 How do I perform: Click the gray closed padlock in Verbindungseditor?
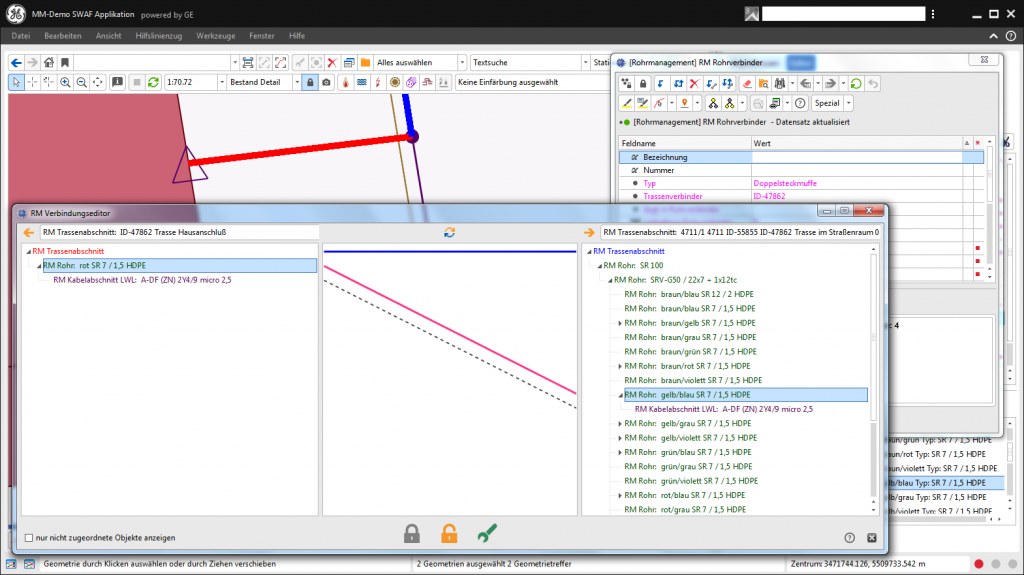click(412, 534)
